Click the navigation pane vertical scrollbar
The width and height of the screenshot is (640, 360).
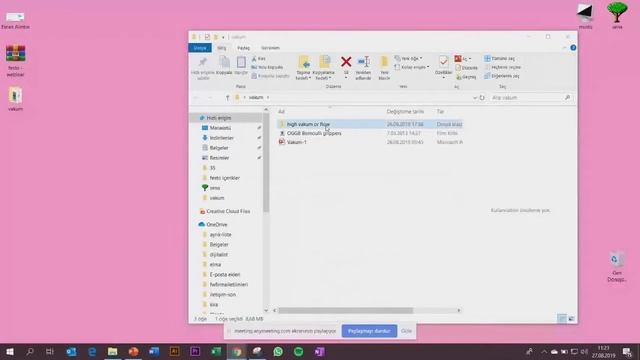coord(266,163)
